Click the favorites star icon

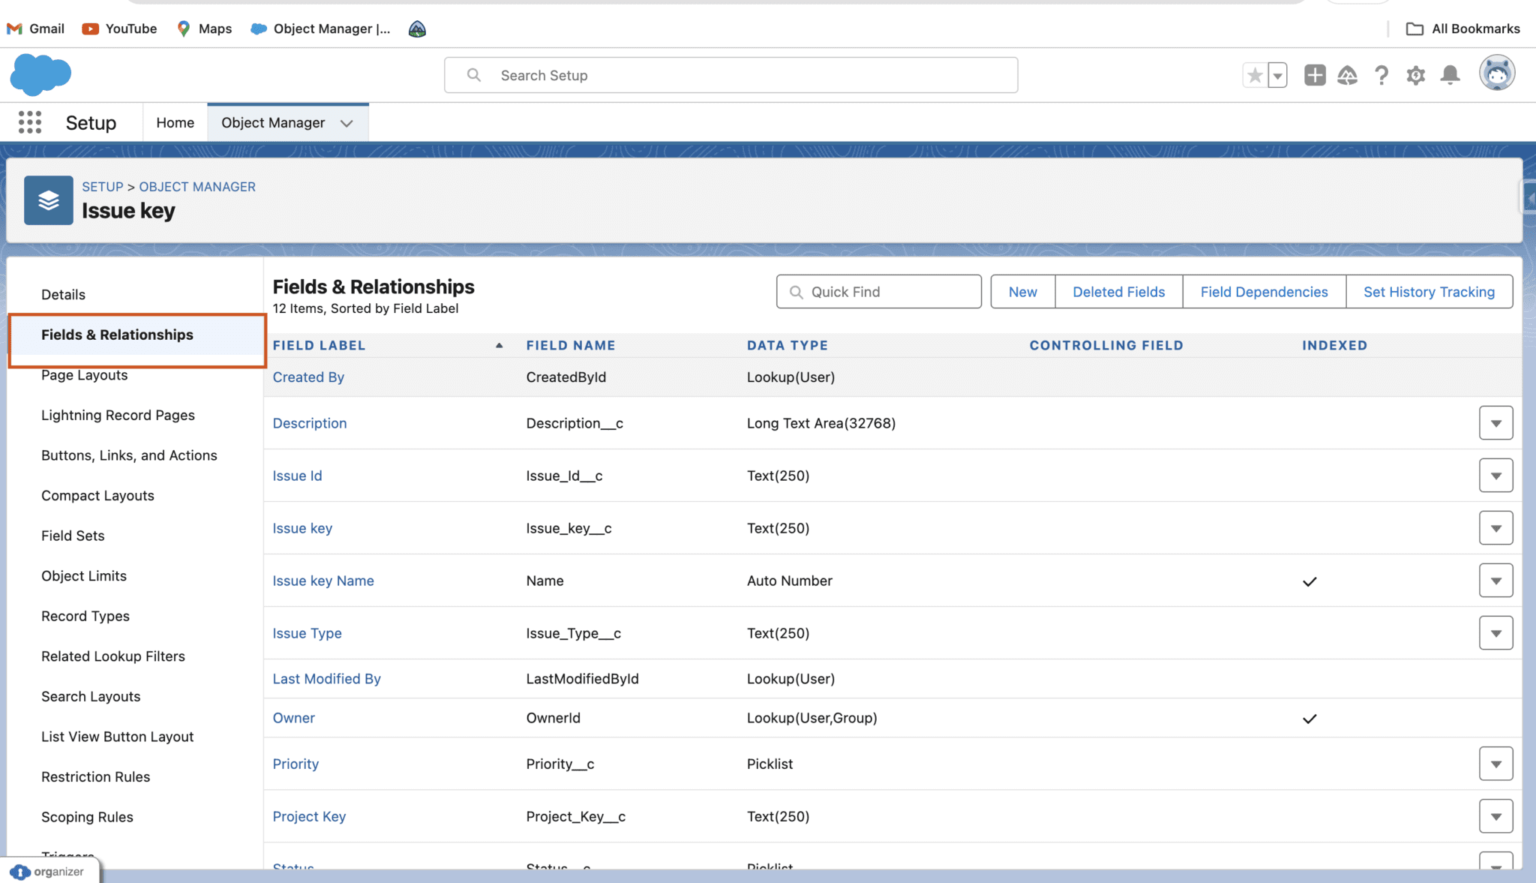pyautogui.click(x=1255, y=74)
